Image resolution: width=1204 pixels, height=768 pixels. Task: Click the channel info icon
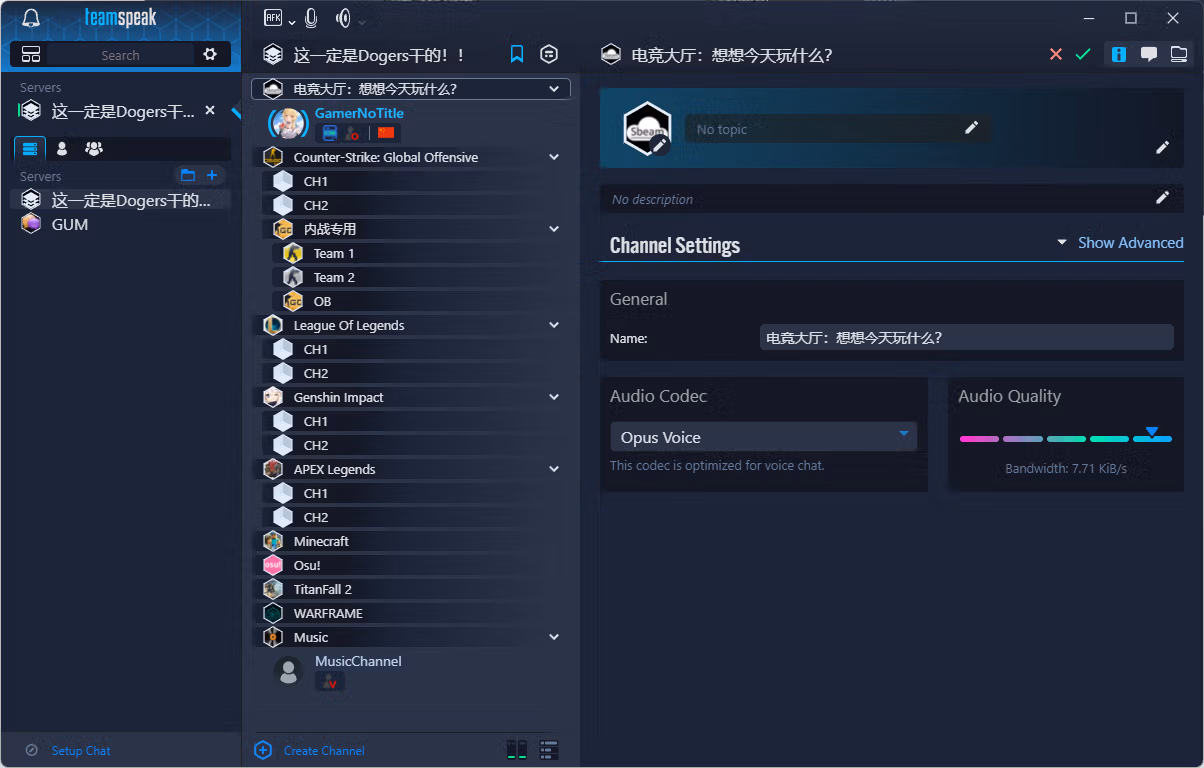coord(1119,54)
